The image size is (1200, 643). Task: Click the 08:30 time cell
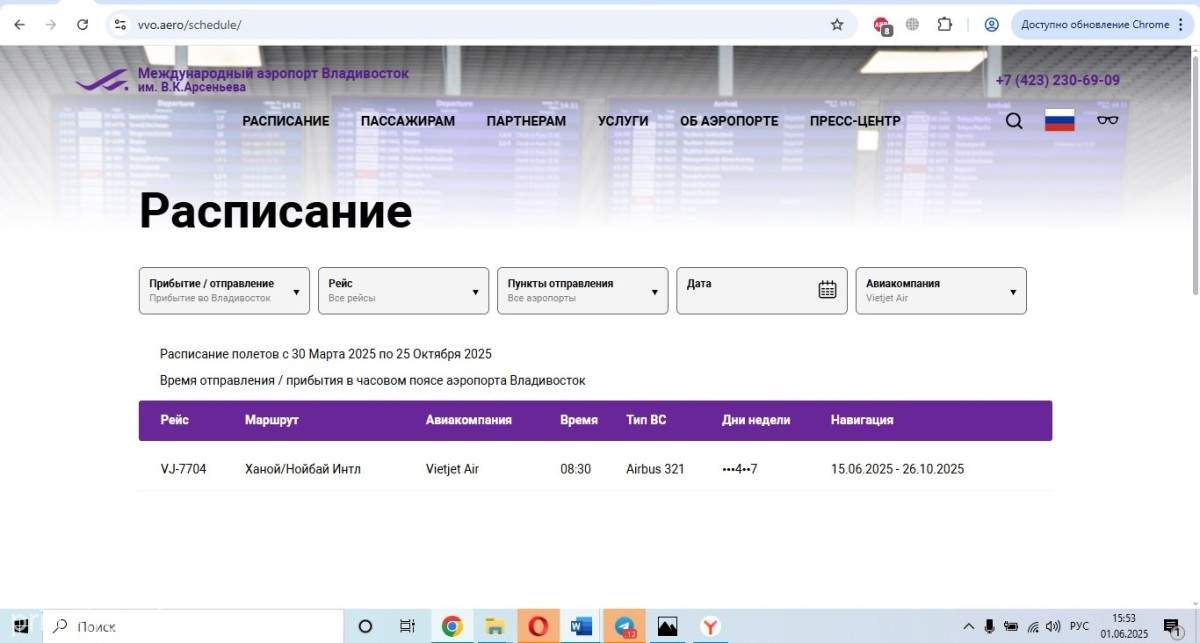(576, 469)
